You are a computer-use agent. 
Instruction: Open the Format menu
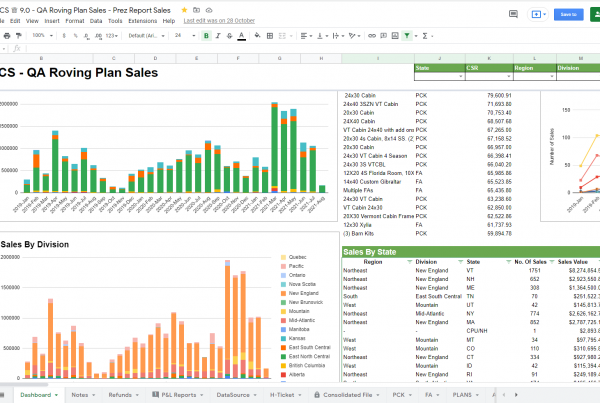click(x=74, y=20)
